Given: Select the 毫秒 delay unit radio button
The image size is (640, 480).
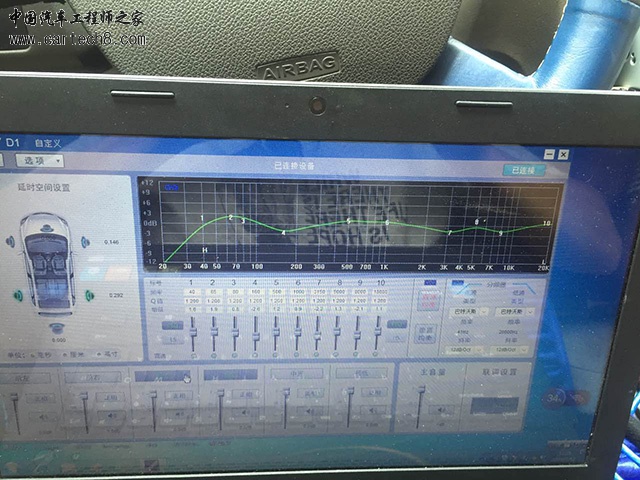Looking at the screenshot, I should pos(33,356).
